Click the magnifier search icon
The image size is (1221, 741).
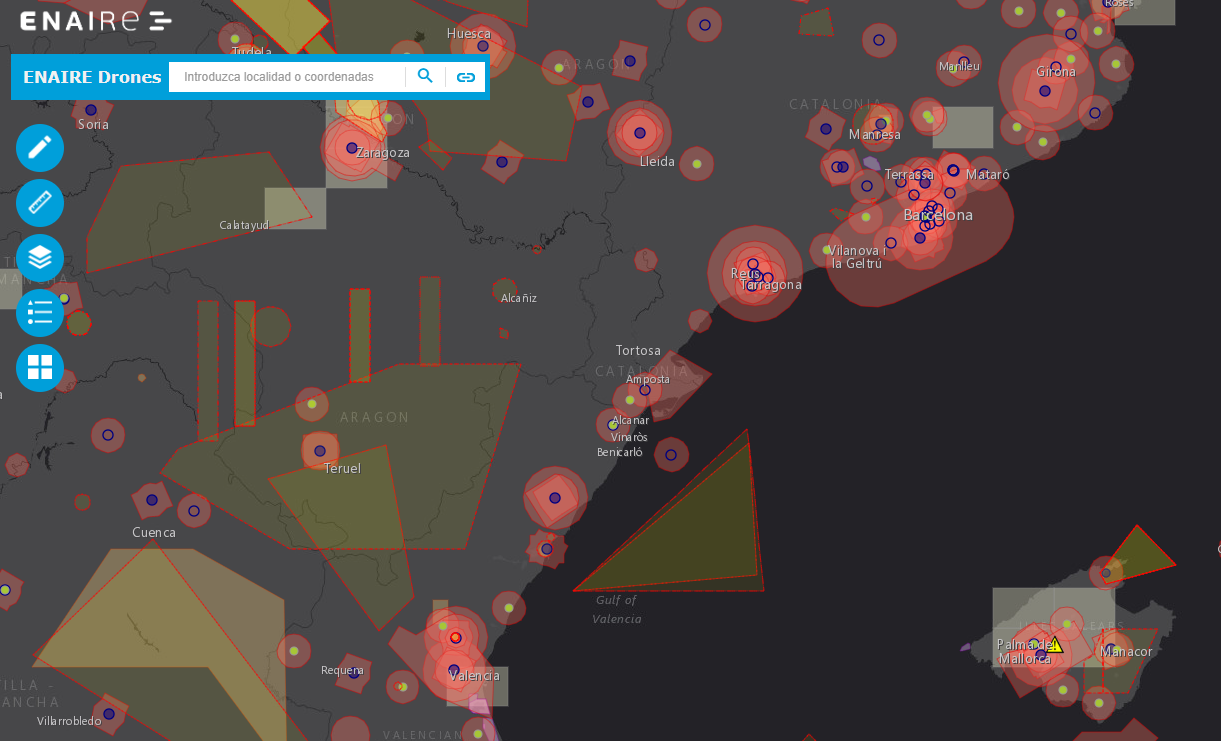[425, 77]
